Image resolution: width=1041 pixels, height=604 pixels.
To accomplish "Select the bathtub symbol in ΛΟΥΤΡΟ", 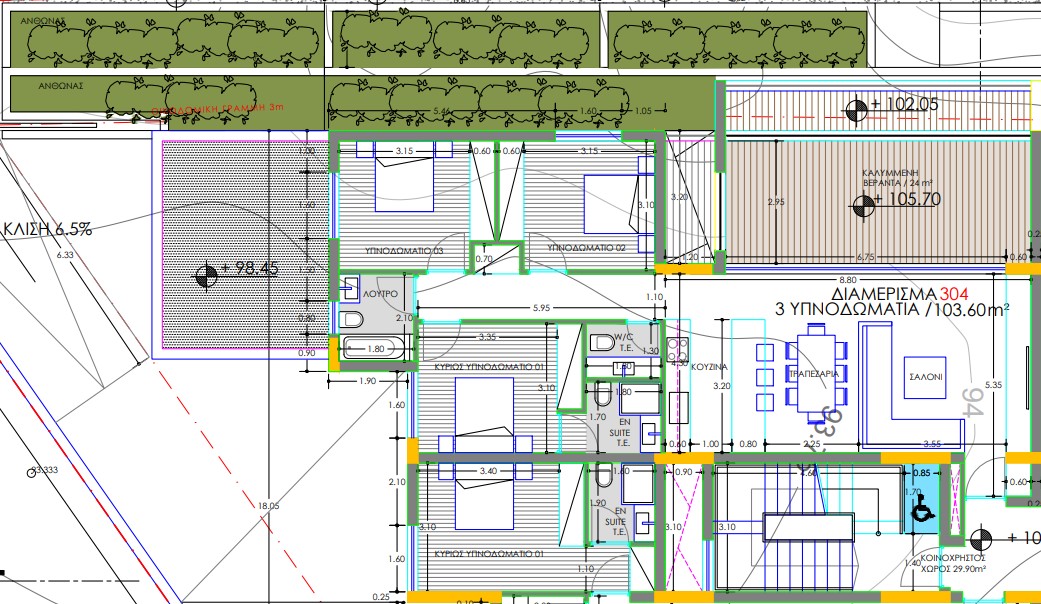I will (x=372, y=348).
